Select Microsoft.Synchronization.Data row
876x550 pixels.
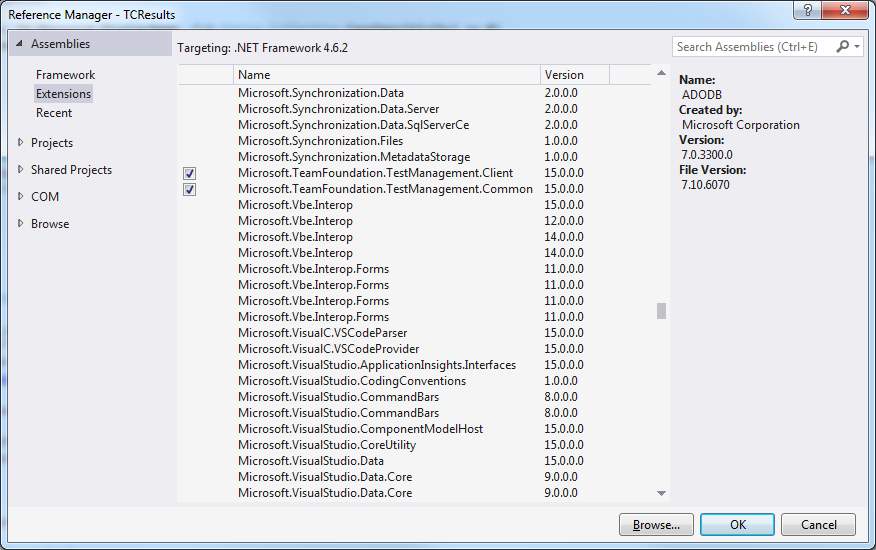pos(415,93)
